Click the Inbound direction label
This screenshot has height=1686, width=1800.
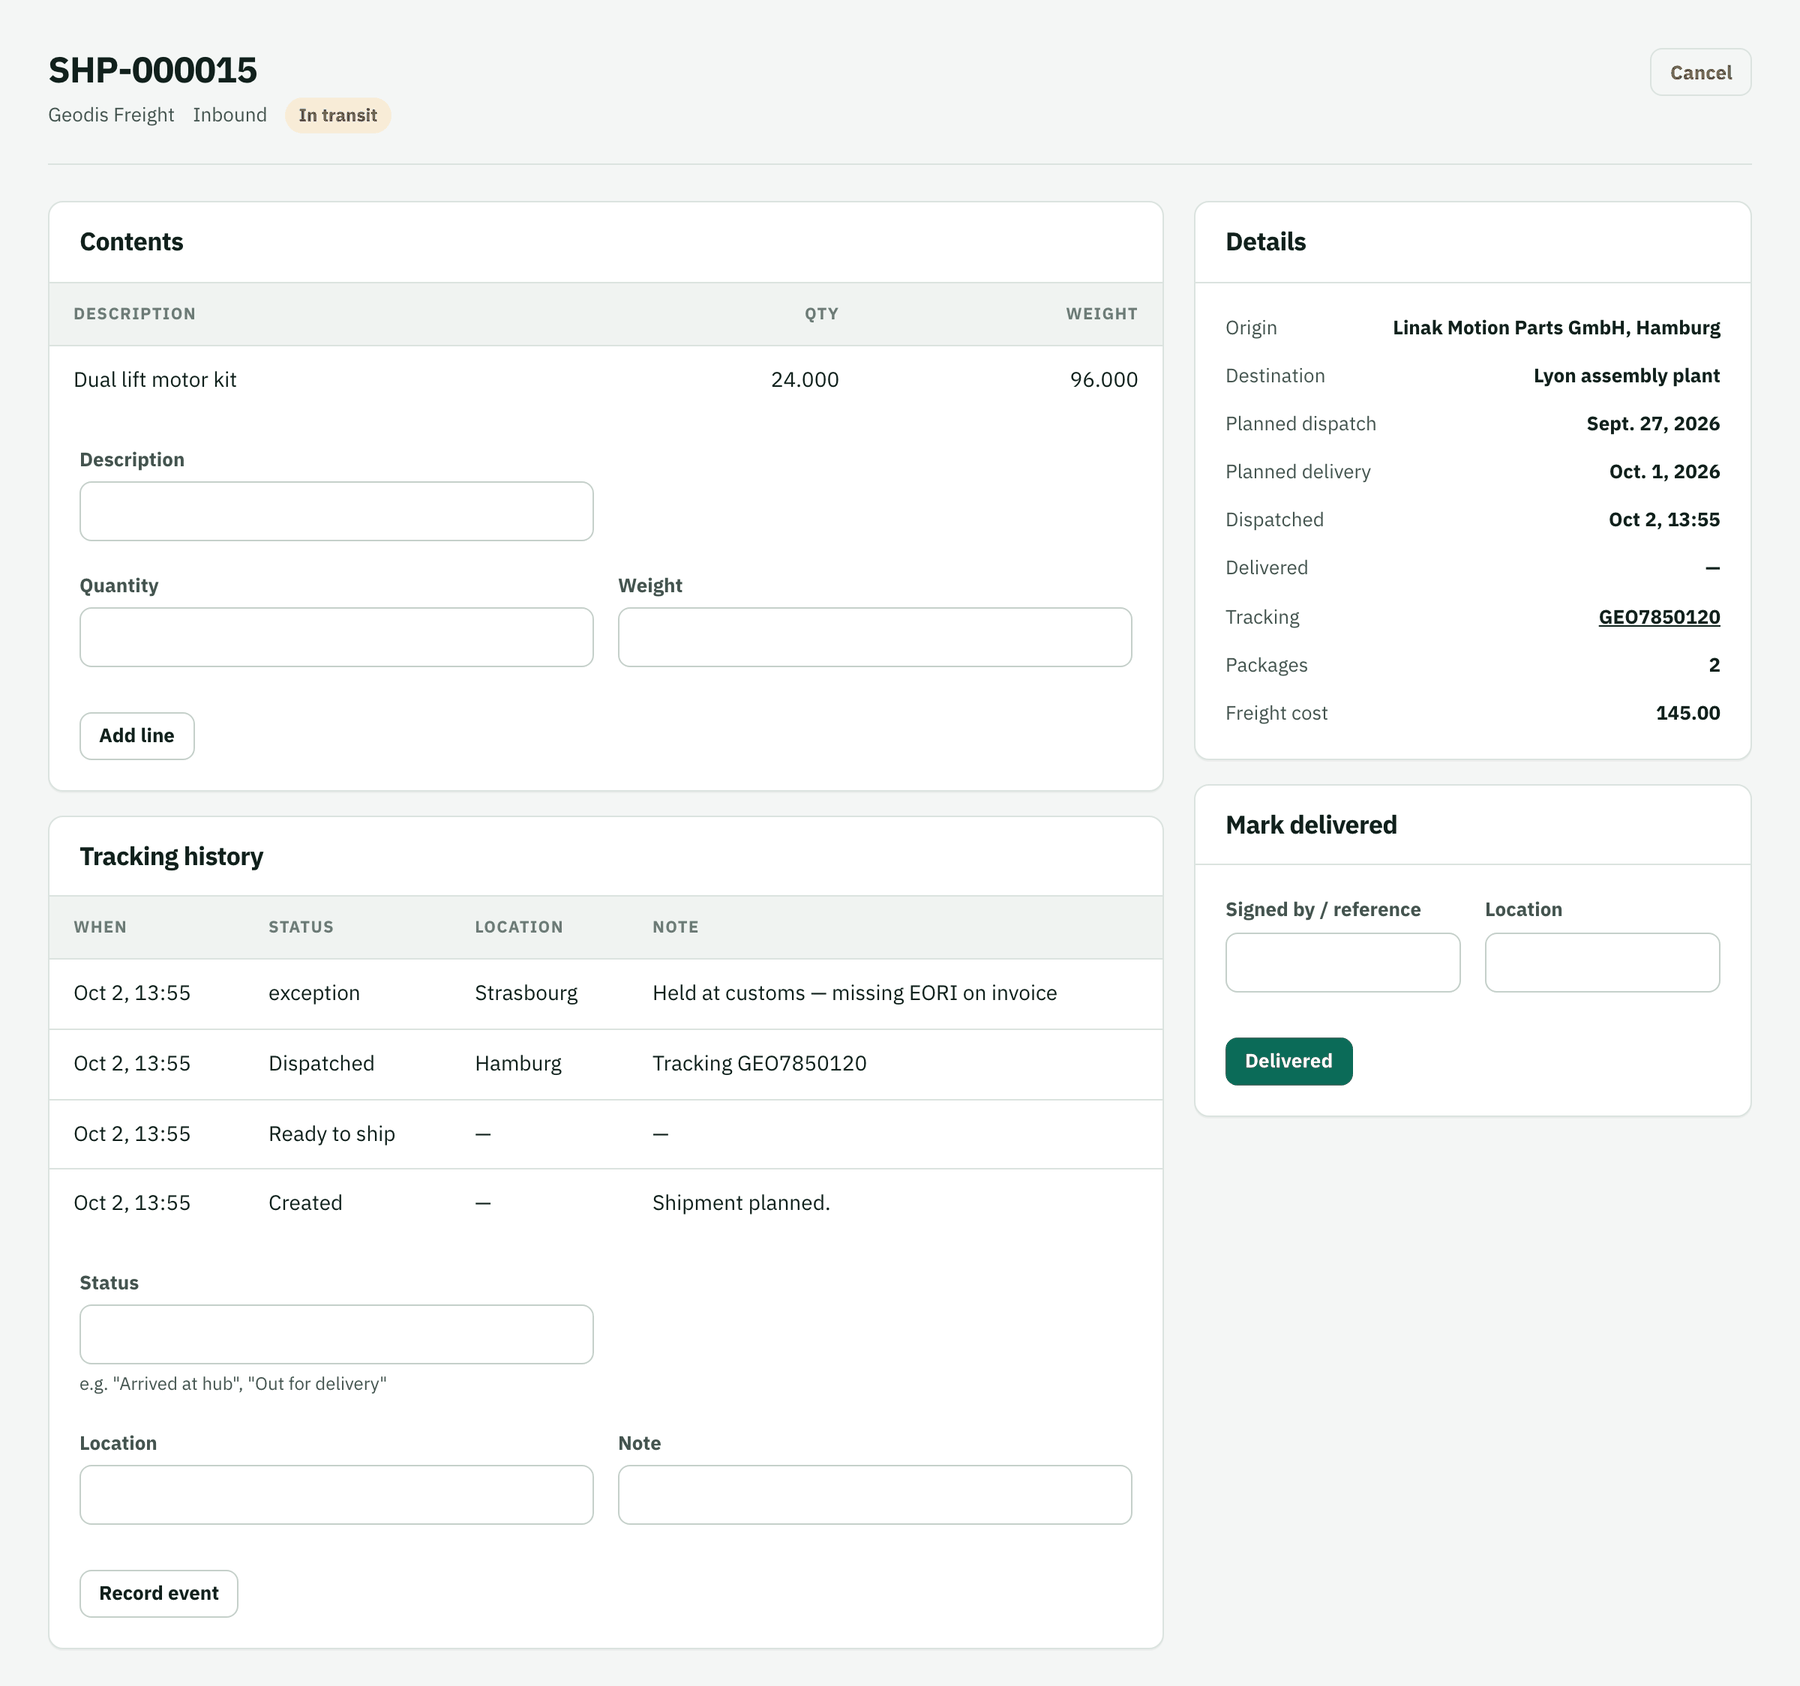click(x=230, y=115)
